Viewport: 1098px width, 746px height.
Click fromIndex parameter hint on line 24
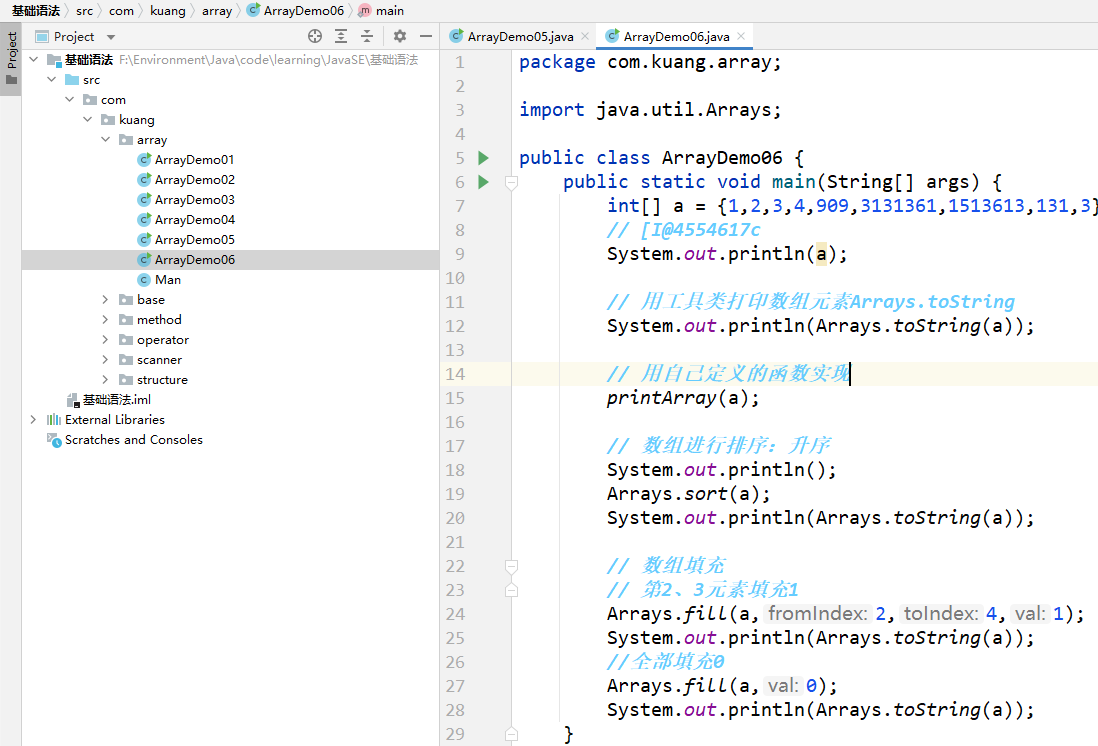coord(817,614)
